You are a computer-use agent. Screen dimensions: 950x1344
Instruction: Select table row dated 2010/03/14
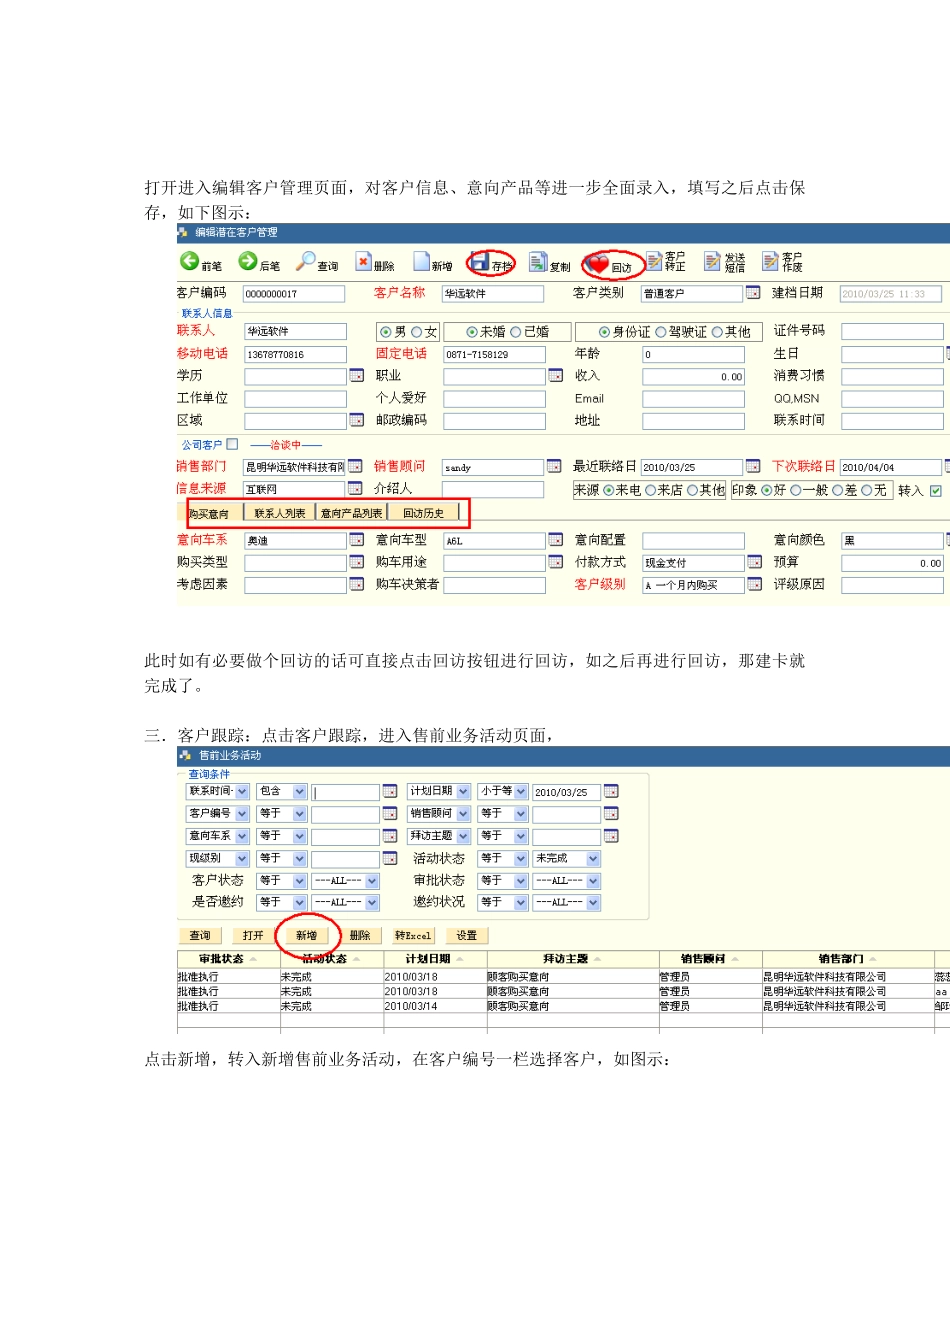click(563, 1006)
